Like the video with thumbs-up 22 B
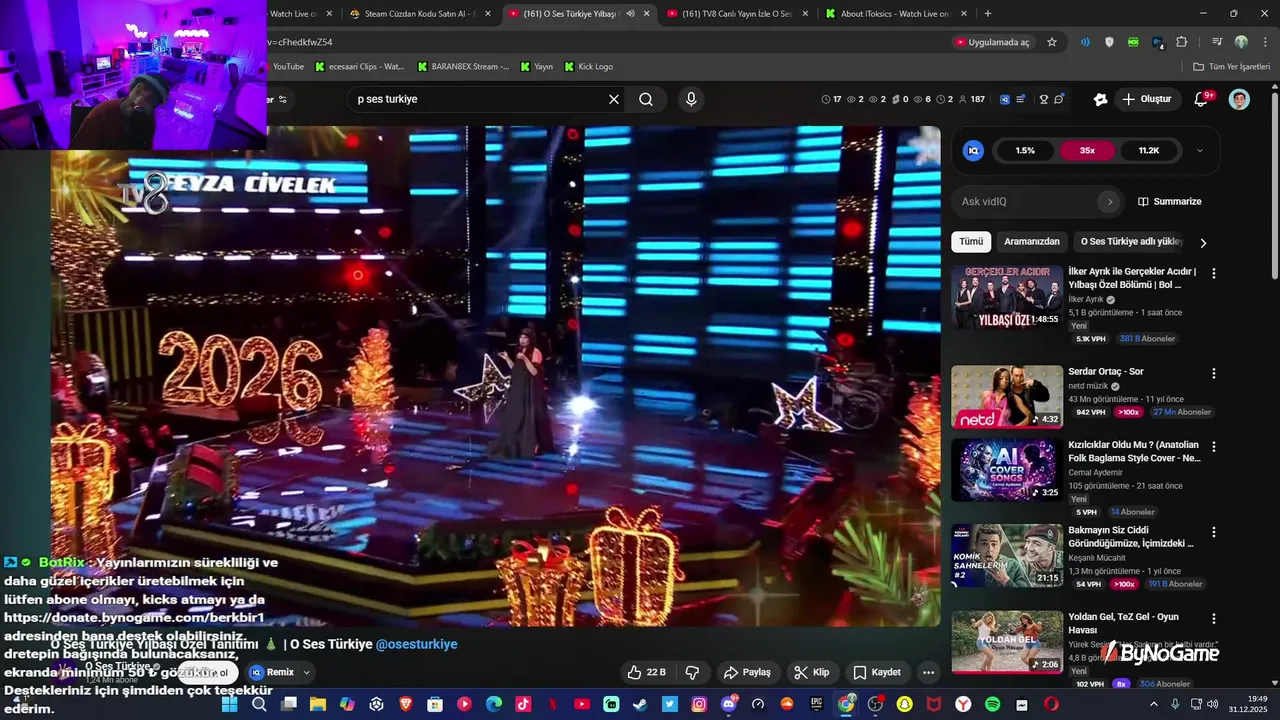1280x720 pixels. click(647, 672)
